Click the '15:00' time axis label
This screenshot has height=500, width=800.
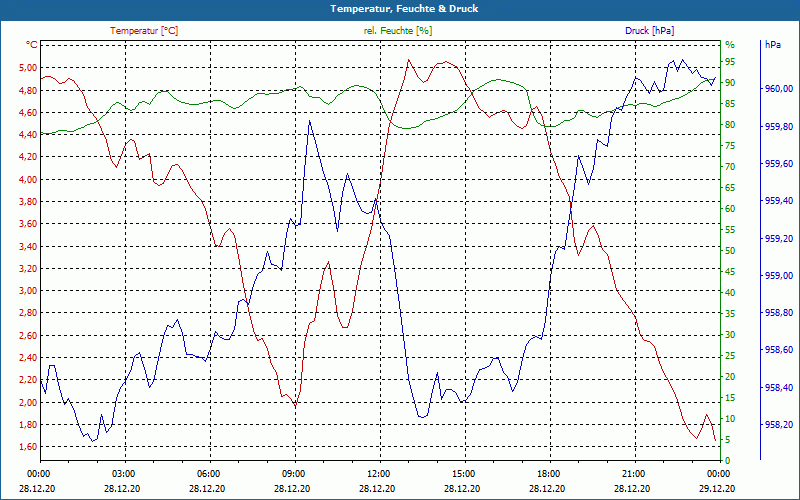[464, 473]
